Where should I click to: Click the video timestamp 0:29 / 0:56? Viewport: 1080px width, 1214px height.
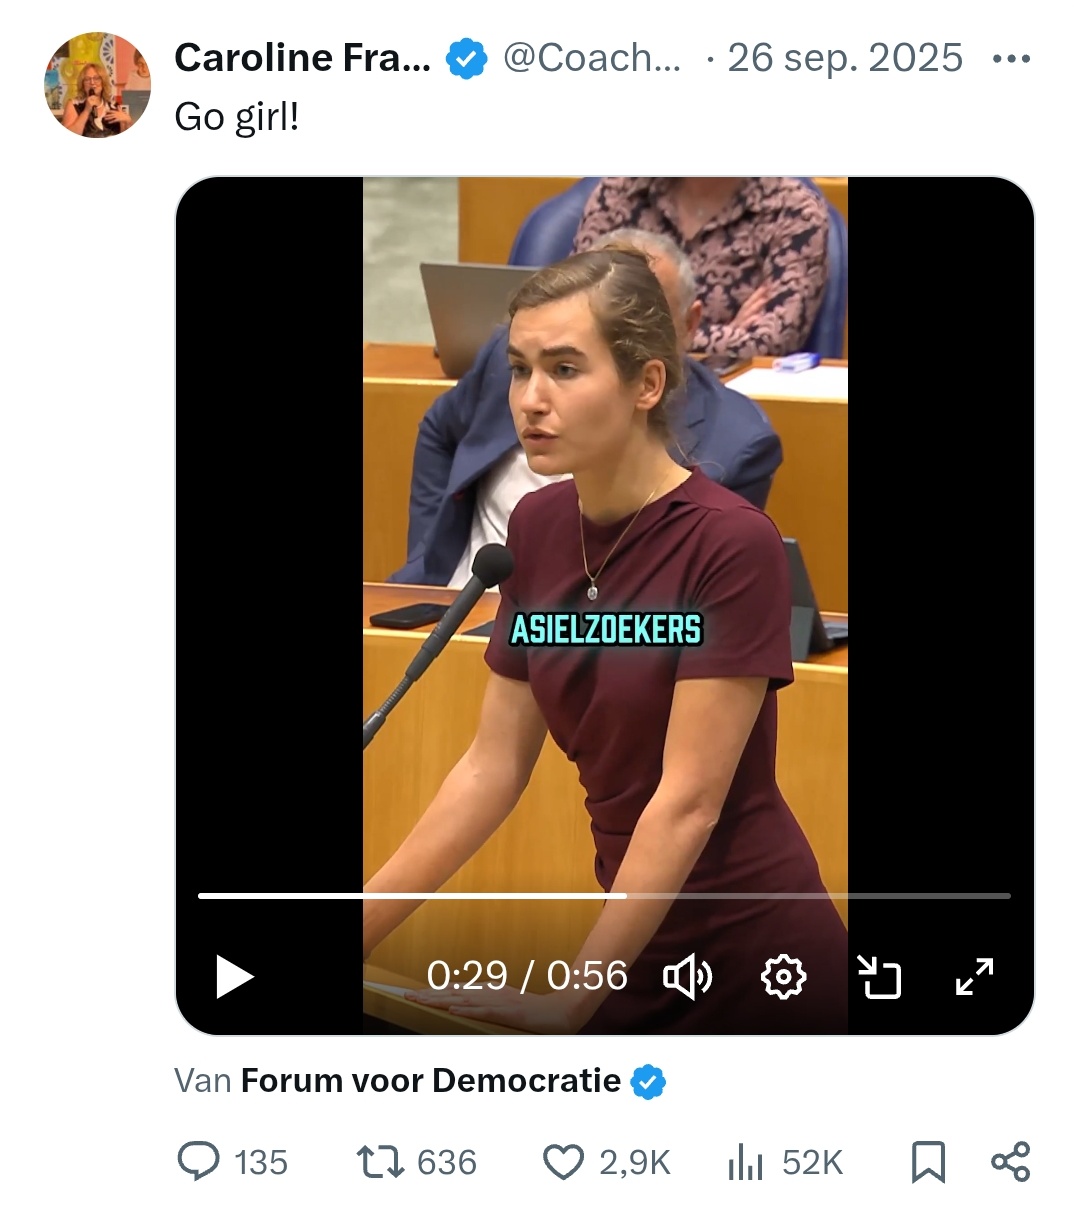coord(527,976)
